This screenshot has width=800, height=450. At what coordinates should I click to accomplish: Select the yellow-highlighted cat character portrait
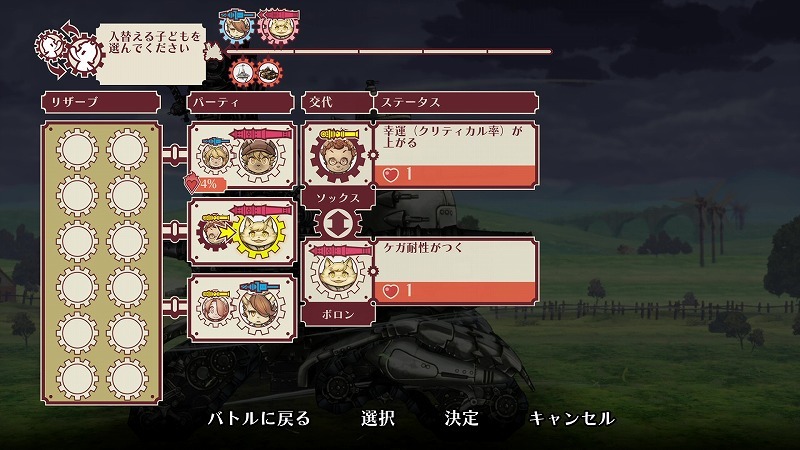click(259, 236)
